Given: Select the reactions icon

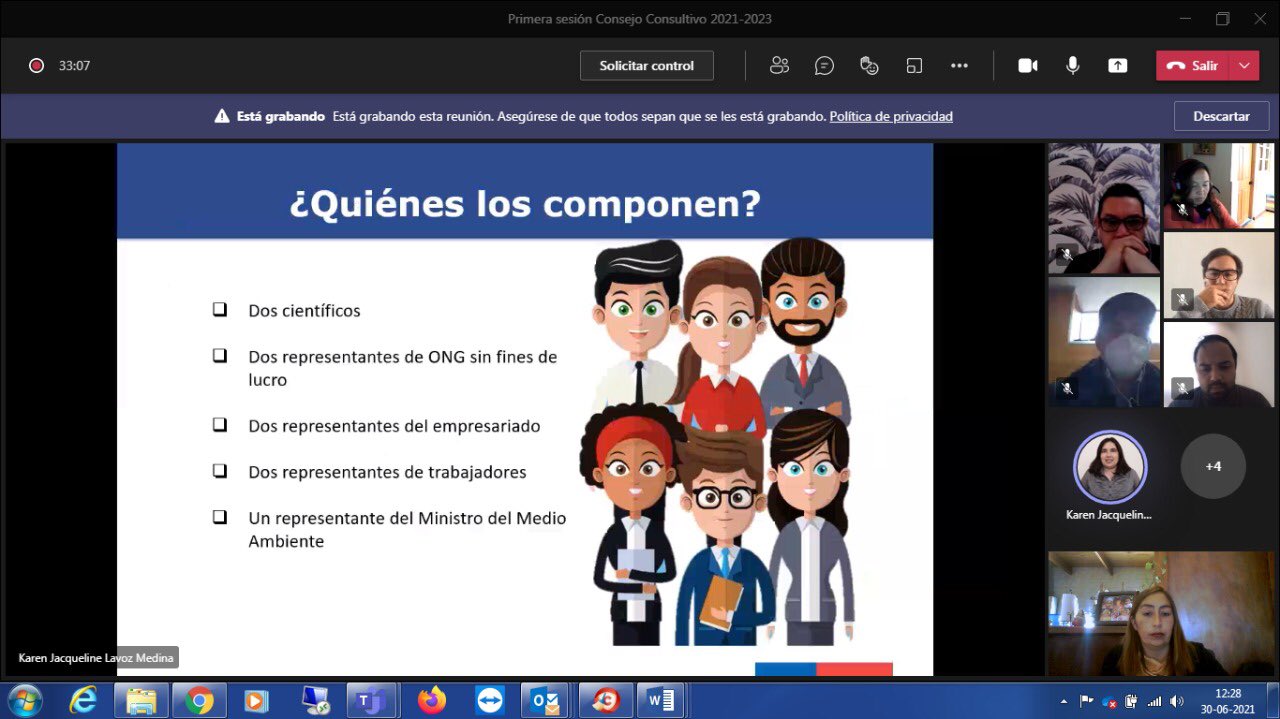Looking at the screenshot, I should pos(869,65).
